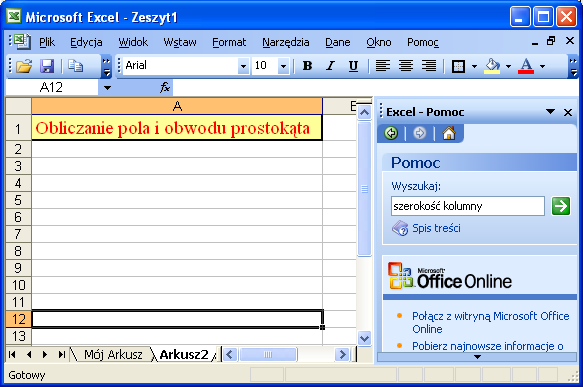Apply yellow fill color bucket
The width and height of the screenshot is (583, 387).
point(492,66)
